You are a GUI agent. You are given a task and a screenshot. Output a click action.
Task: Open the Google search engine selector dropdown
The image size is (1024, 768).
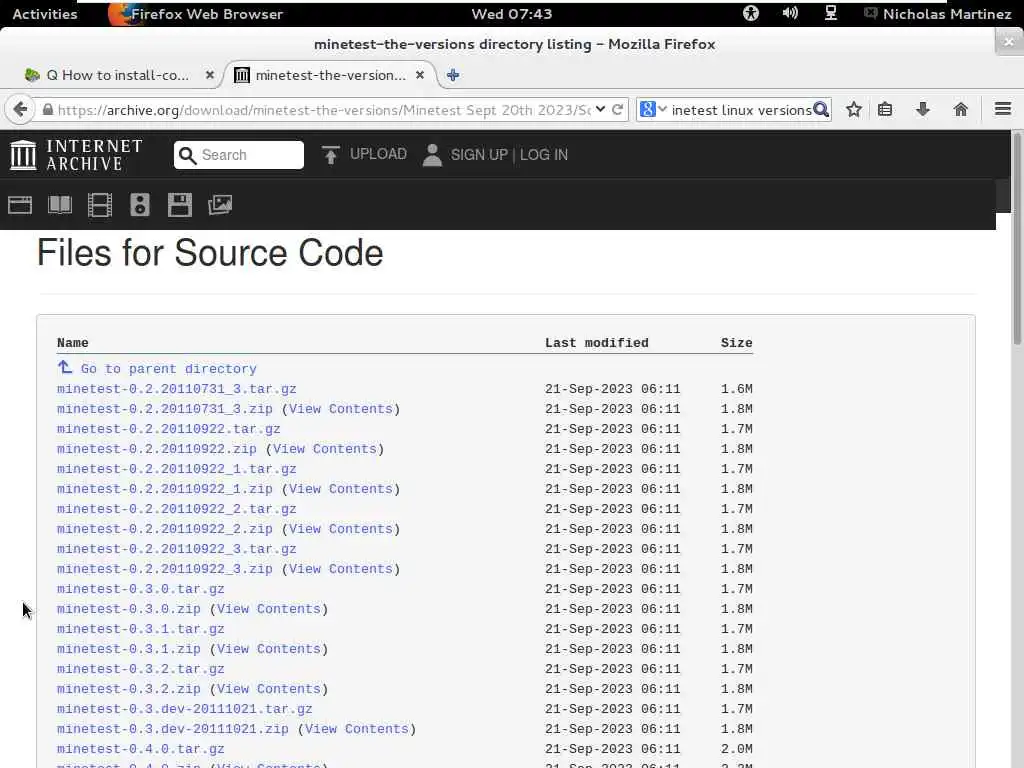653,109
